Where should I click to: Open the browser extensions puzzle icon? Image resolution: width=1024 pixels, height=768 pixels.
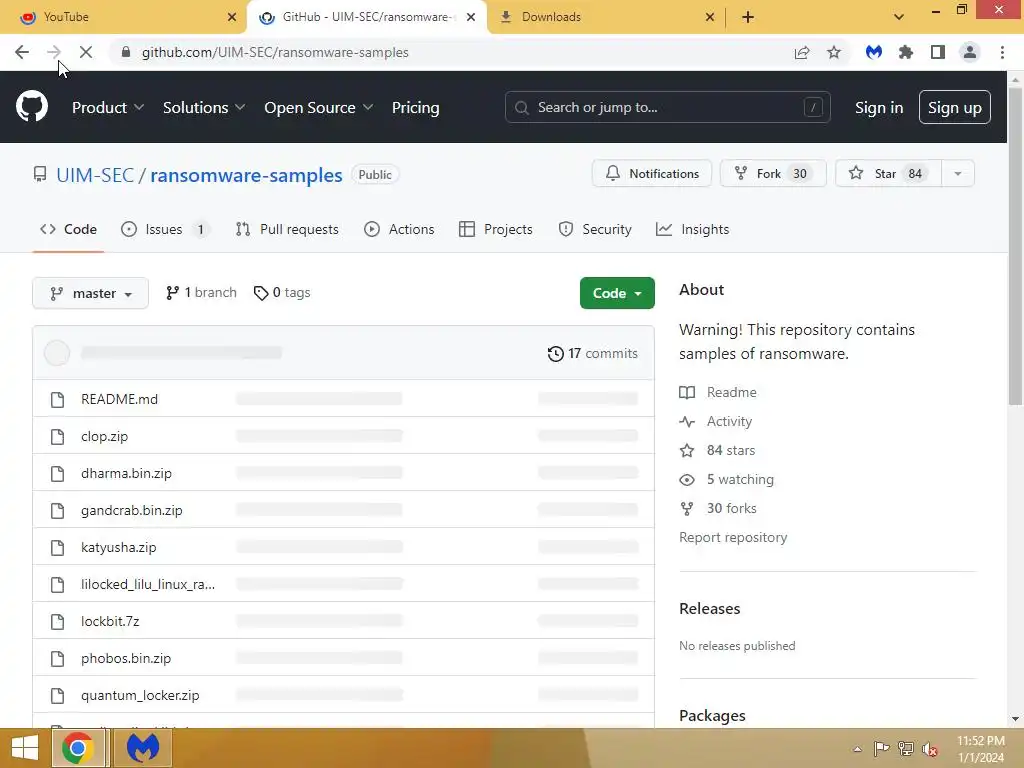[x=906, y=52]
